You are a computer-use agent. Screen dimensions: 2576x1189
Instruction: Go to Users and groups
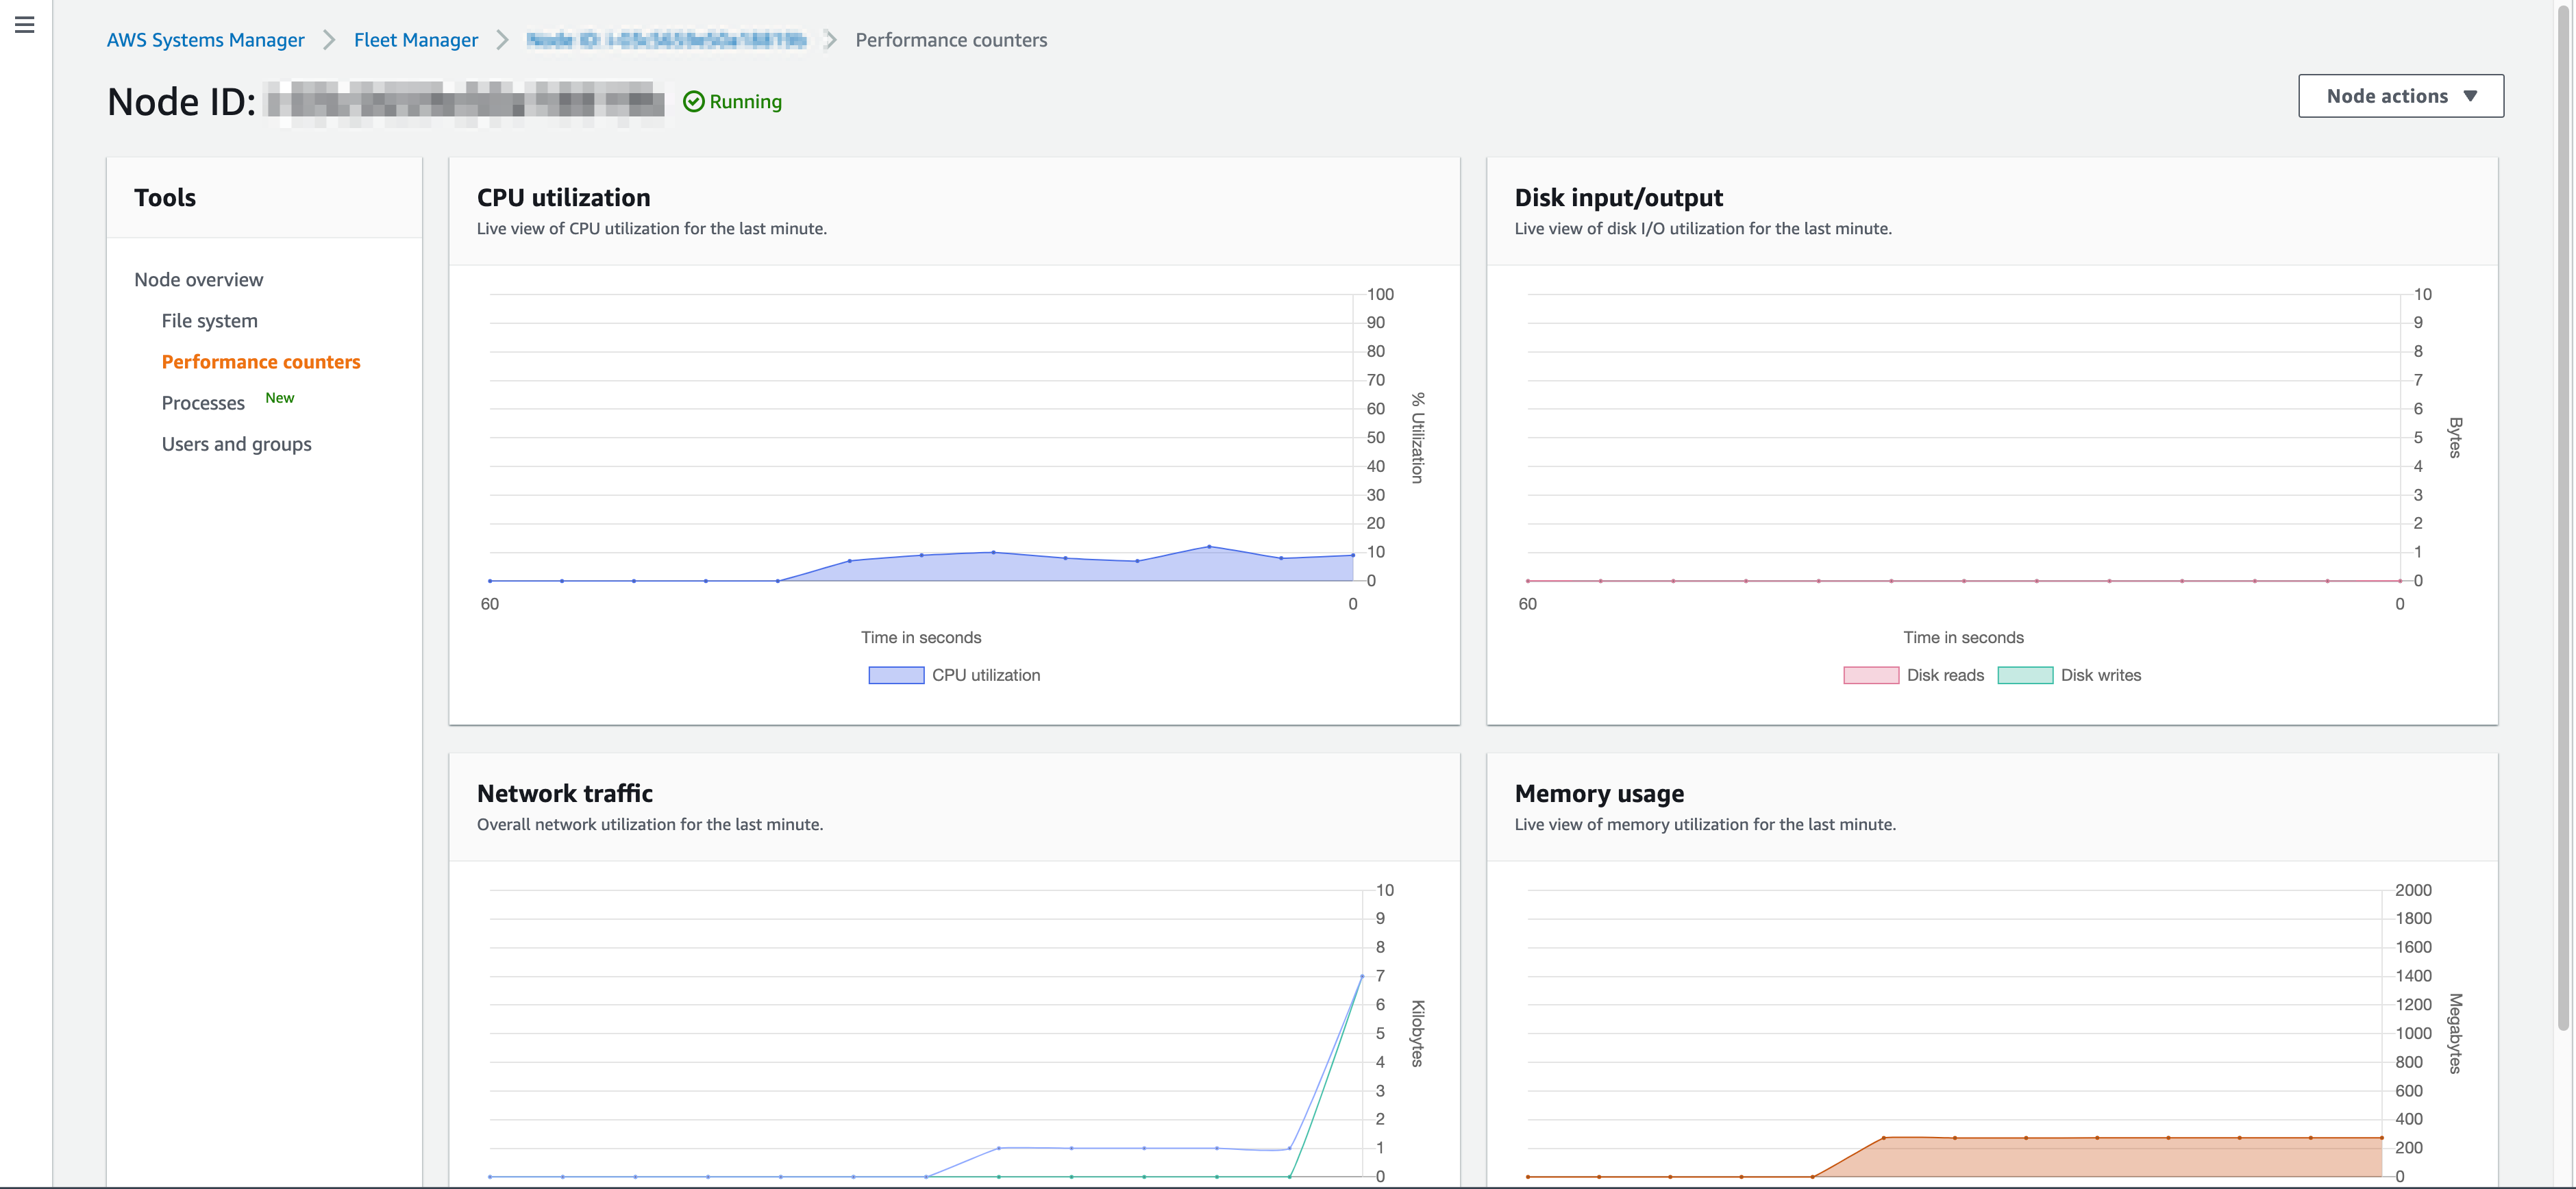(236, 444)
